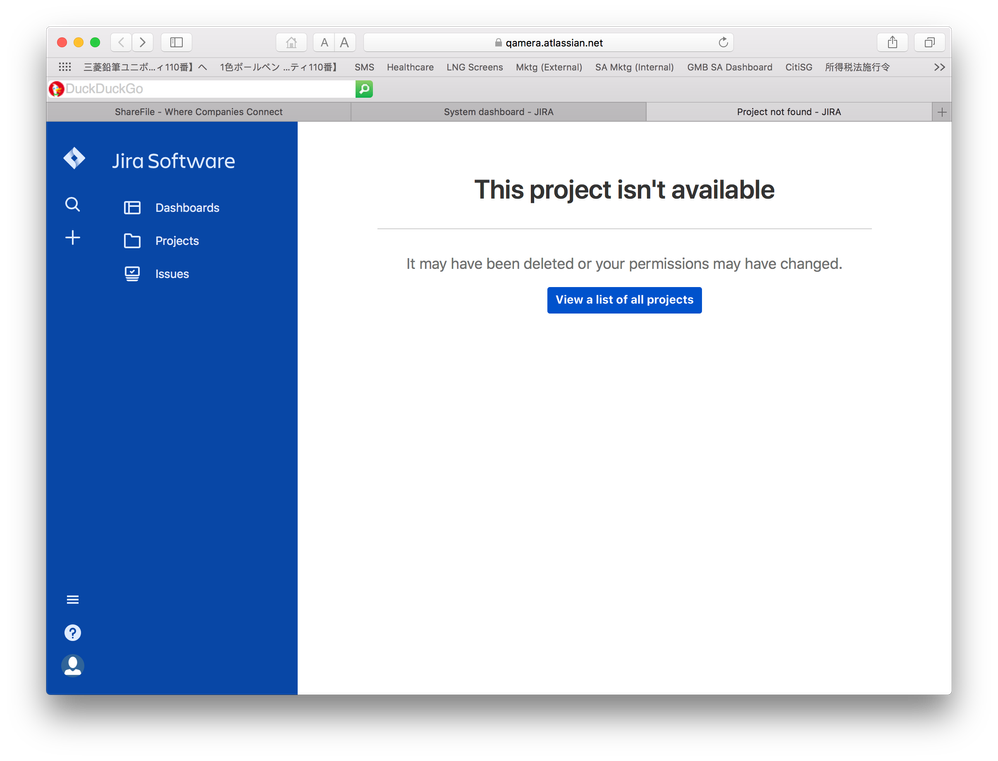Click the Jira Software title link
Viewport: 998px width, 761px height.
pyautogui.click(x=174, y=160)
